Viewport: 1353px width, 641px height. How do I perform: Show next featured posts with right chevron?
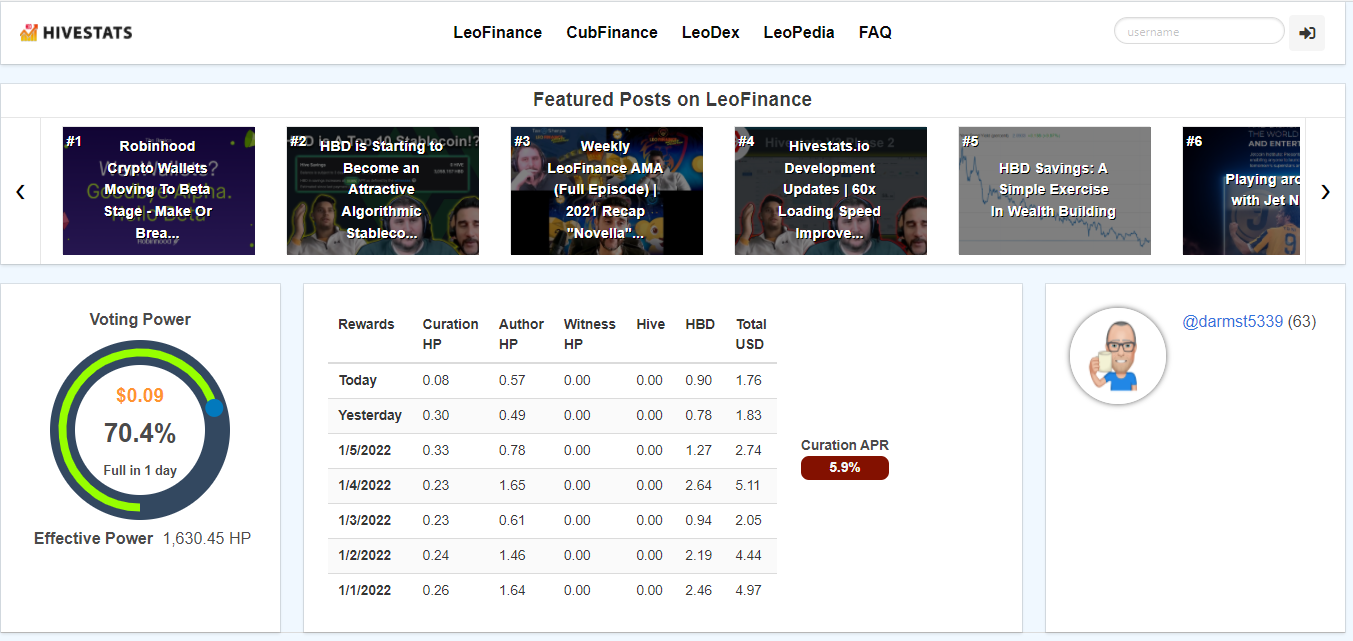1325,191
